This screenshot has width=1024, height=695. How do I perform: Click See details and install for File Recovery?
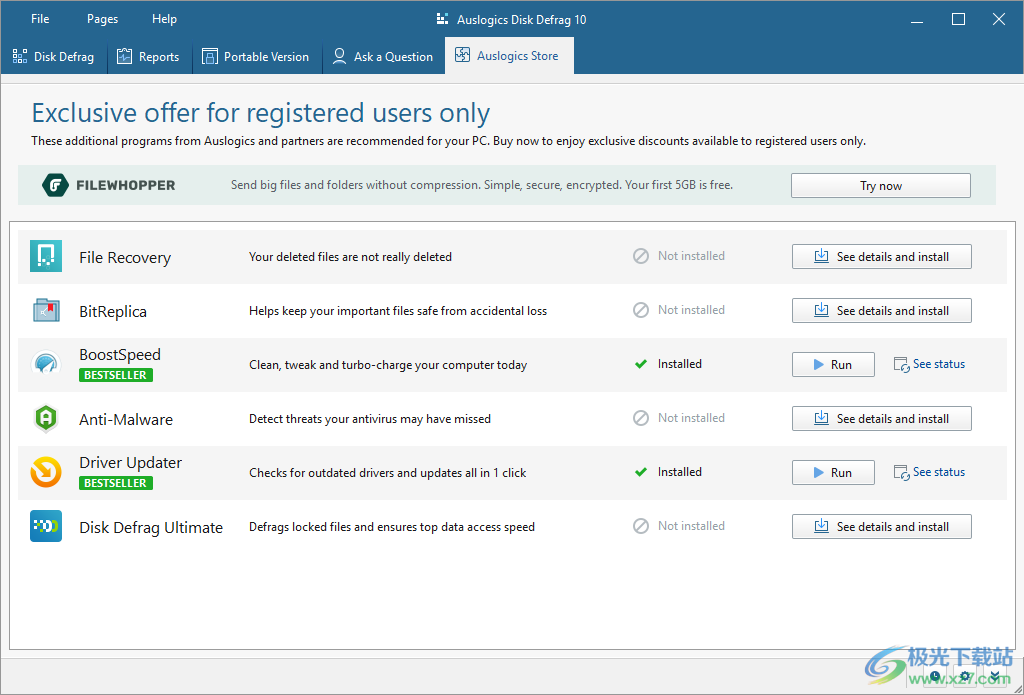pyautogui.click(x=882, y=257)
